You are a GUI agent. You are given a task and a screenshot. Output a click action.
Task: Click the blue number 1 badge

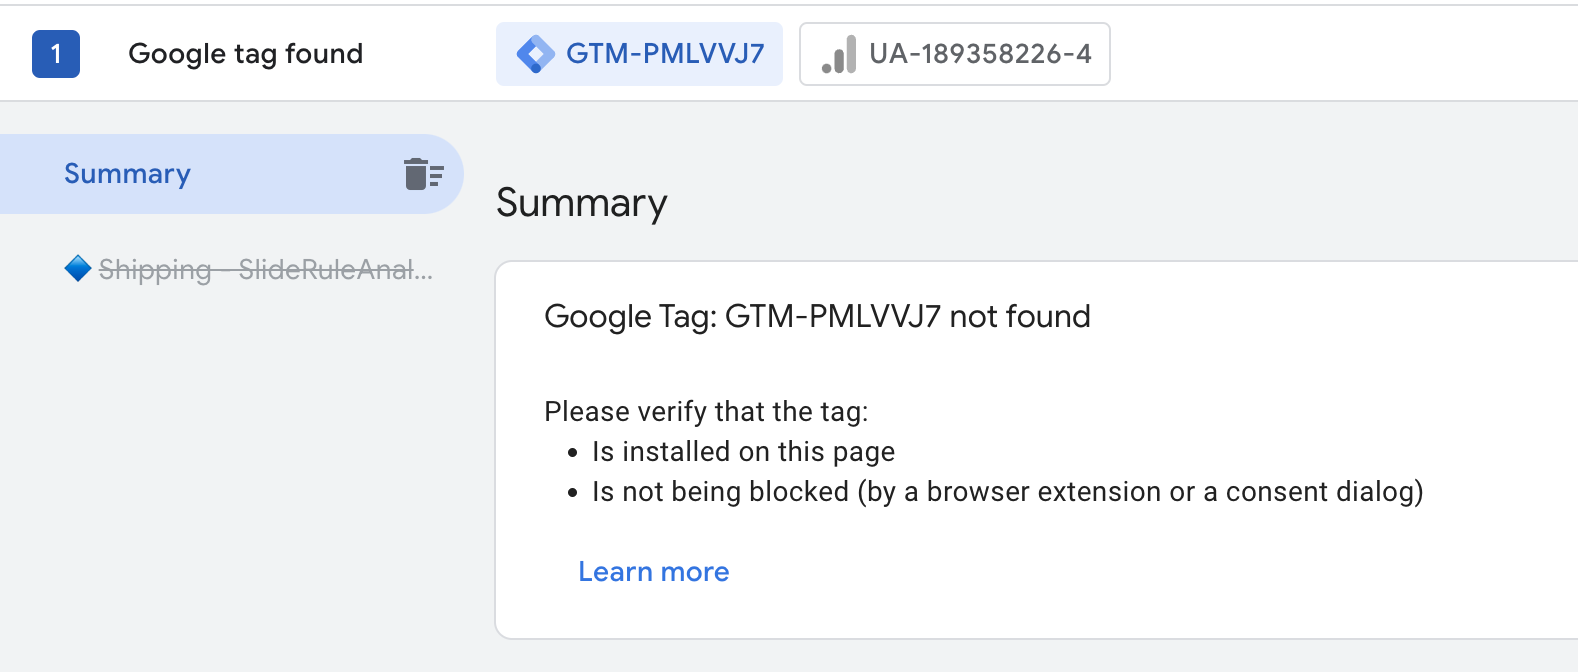56,54
